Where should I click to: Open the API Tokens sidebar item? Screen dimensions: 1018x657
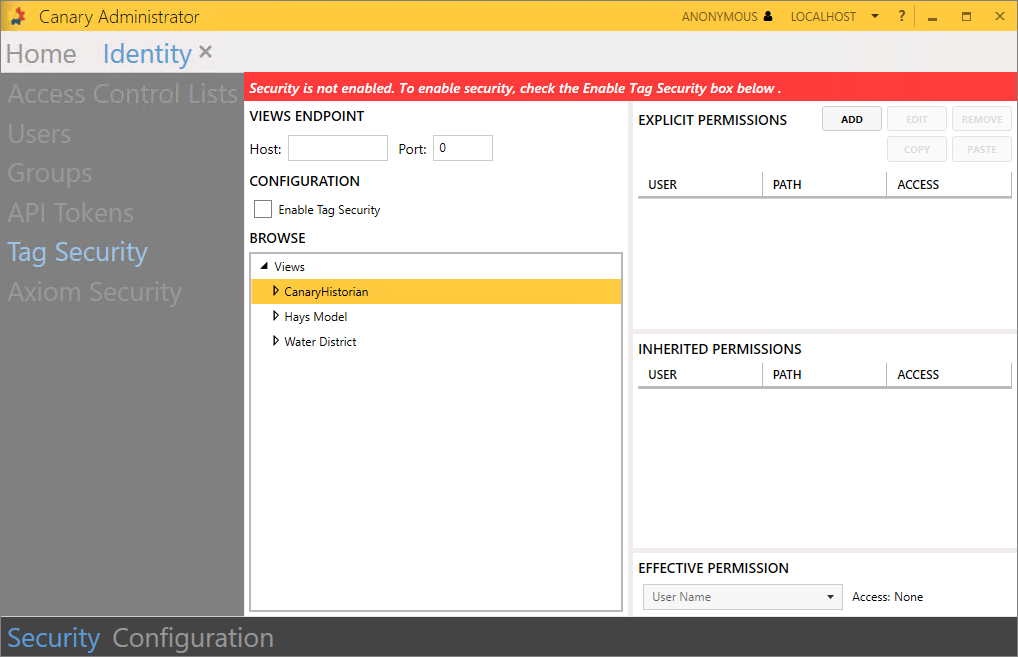[x=71, y=213]
